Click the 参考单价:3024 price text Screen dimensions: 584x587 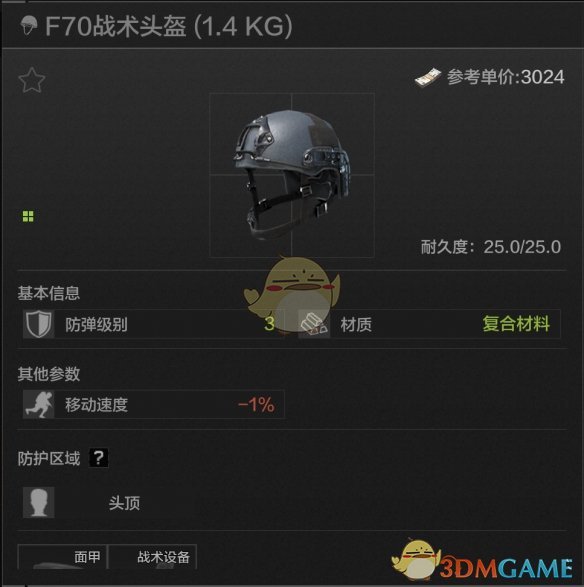point(506,77)
